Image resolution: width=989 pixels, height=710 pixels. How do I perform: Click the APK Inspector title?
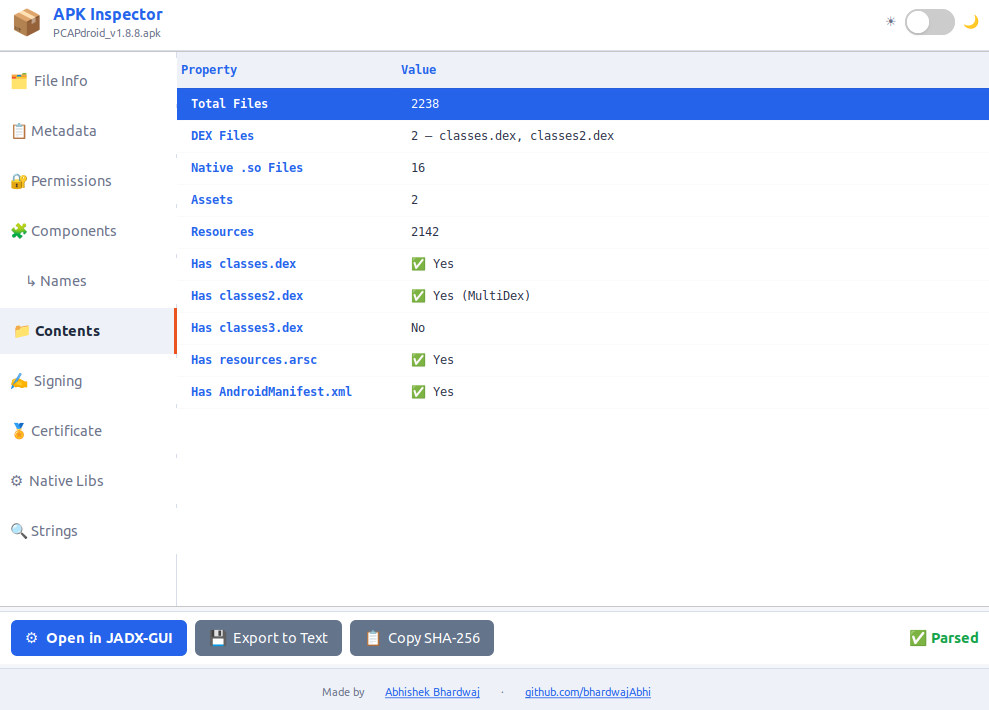(108, 14)
